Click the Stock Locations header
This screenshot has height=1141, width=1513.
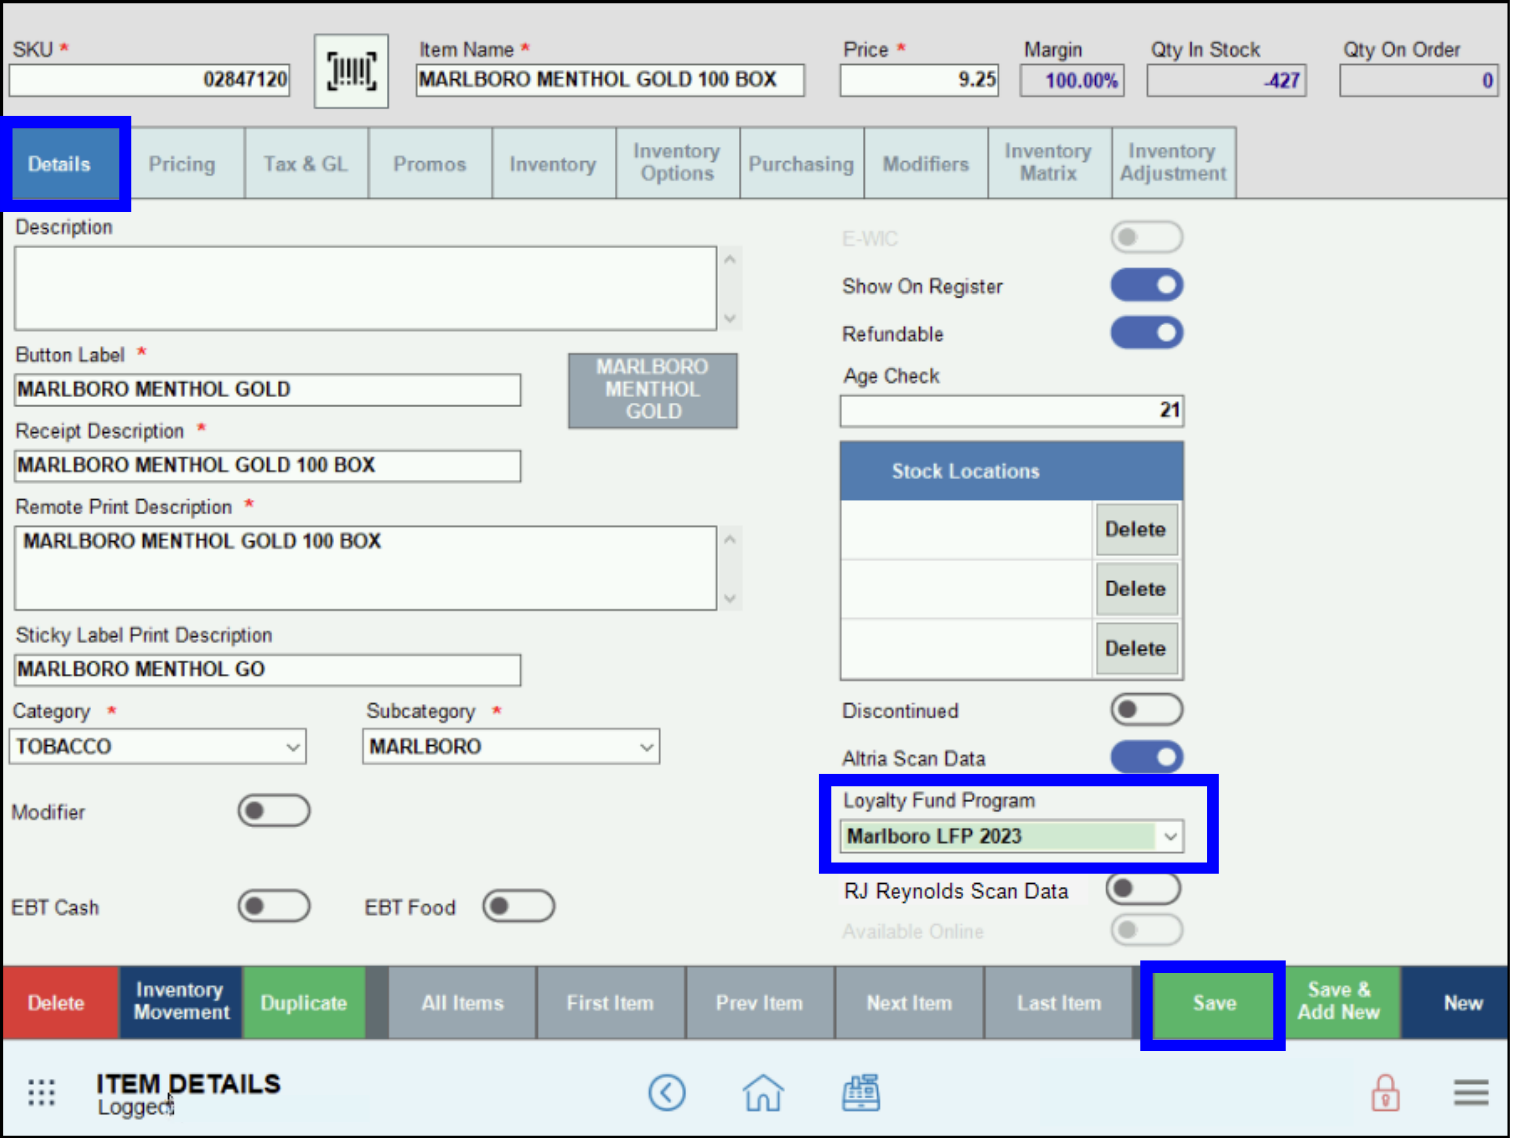[x=1012, y=471]
